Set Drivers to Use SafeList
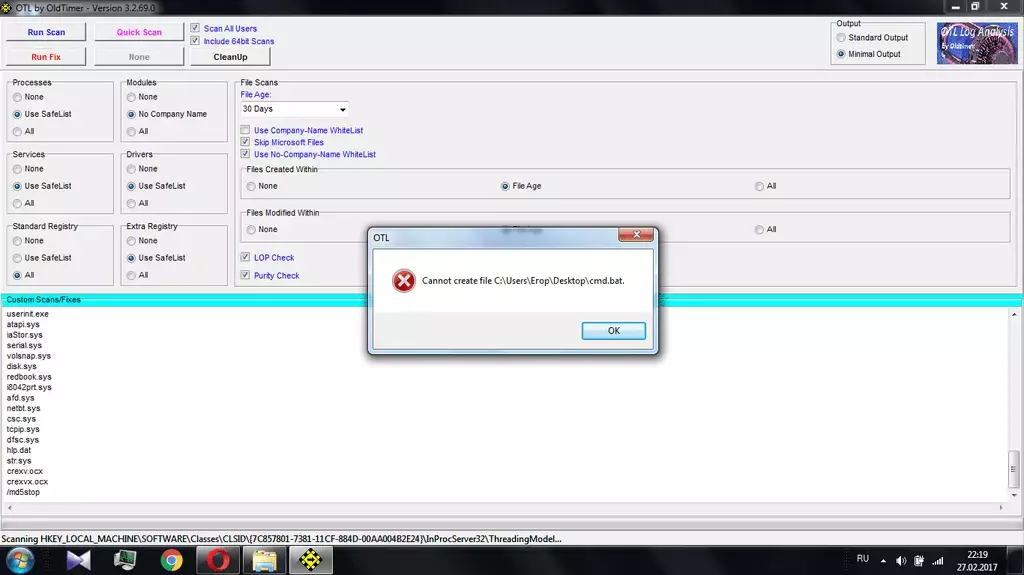The height and width of the screenshot is (575, 1024). coord(131,186)
